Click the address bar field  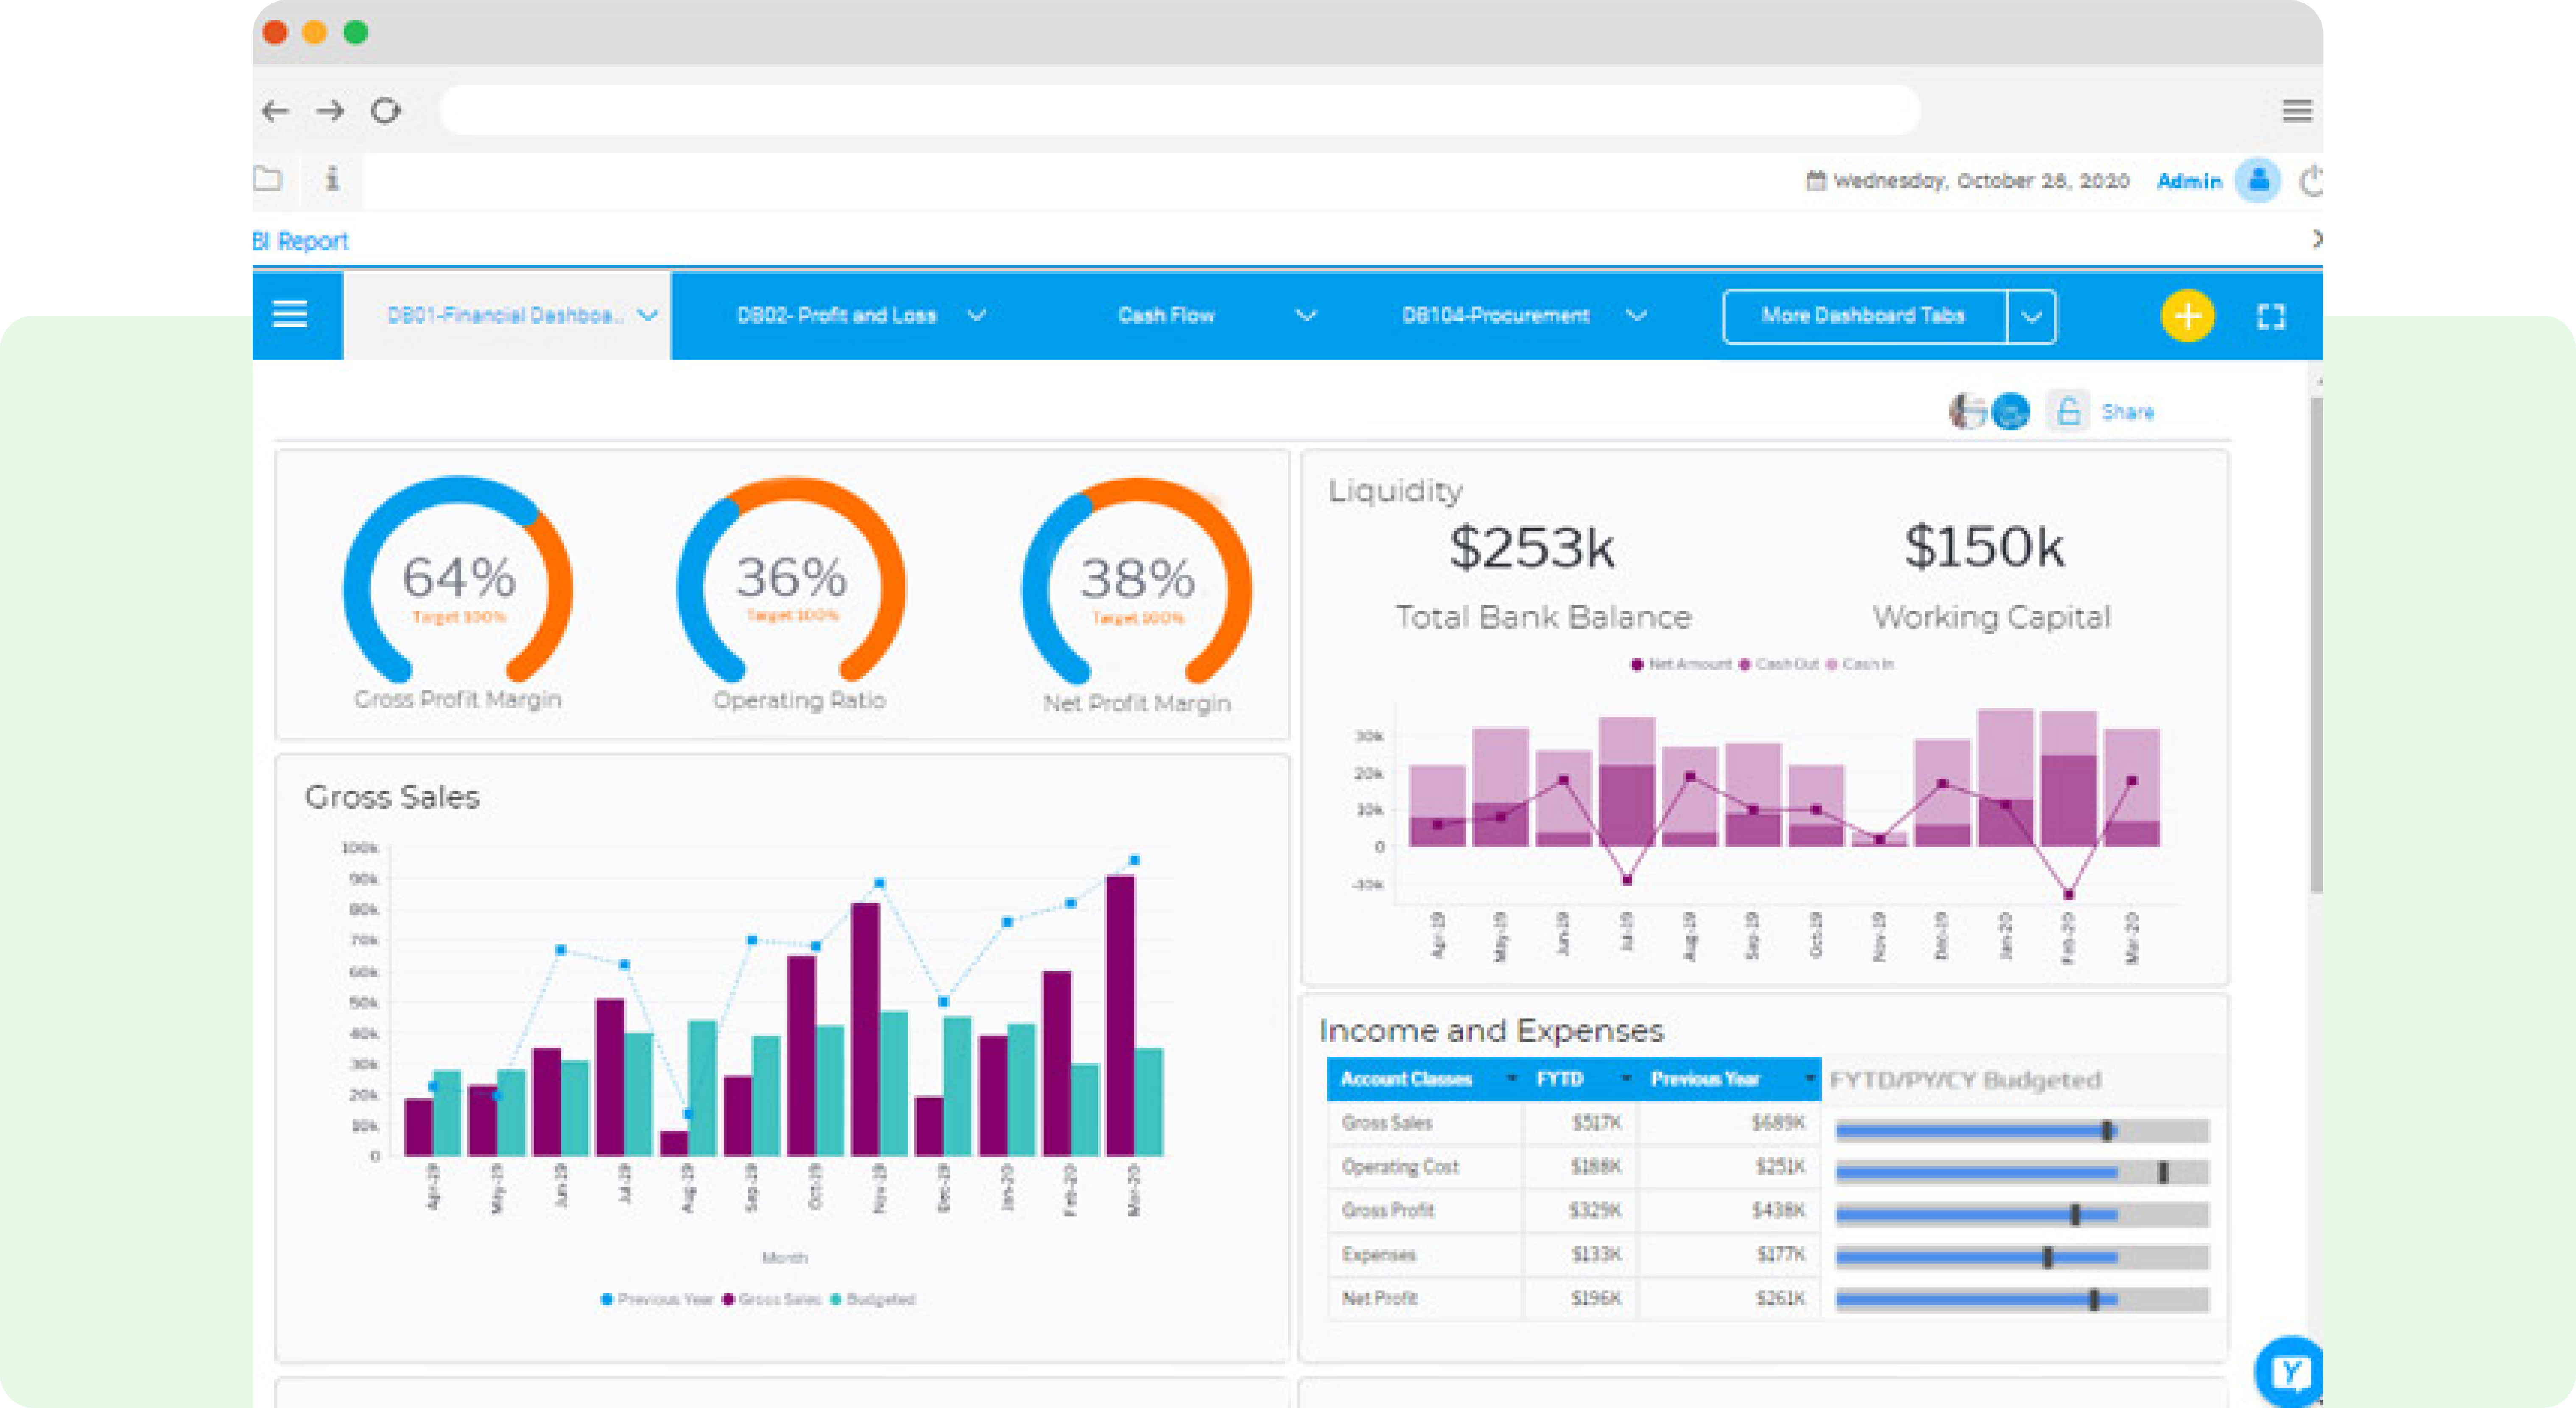tap(1179, 110)
